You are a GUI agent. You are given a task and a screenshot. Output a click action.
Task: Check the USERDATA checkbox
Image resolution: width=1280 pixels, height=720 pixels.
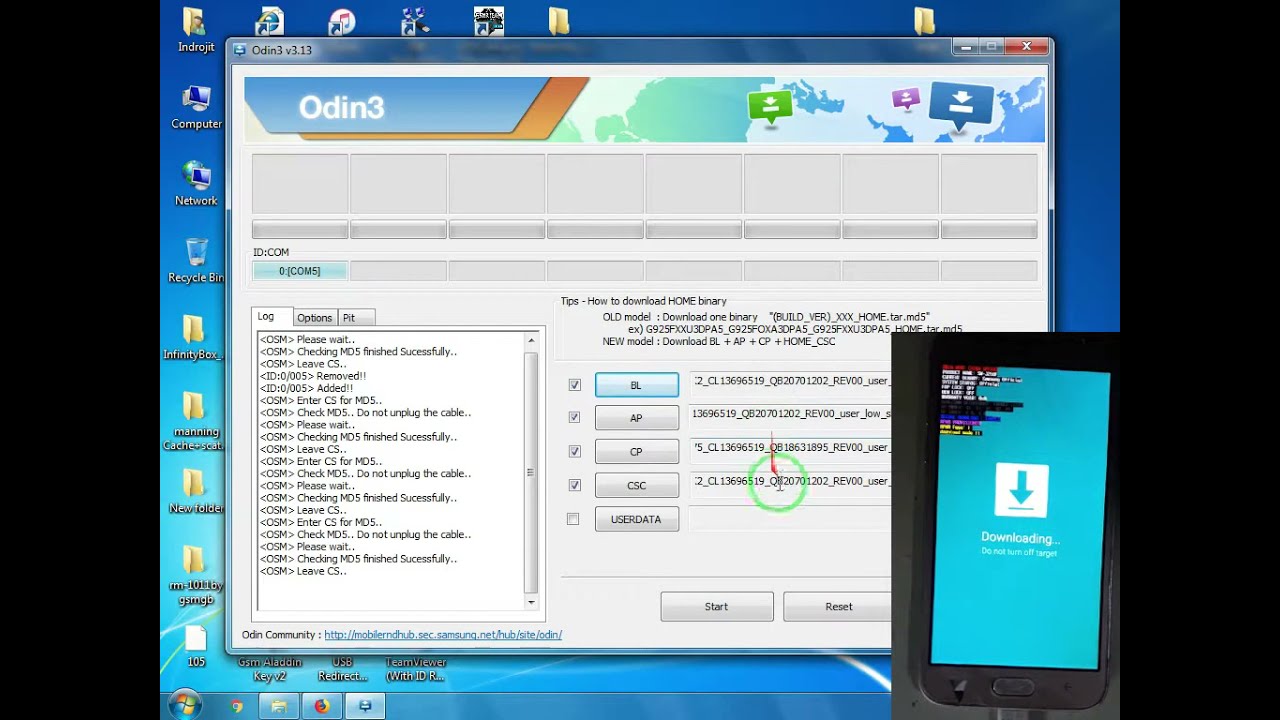click(573, 519)
